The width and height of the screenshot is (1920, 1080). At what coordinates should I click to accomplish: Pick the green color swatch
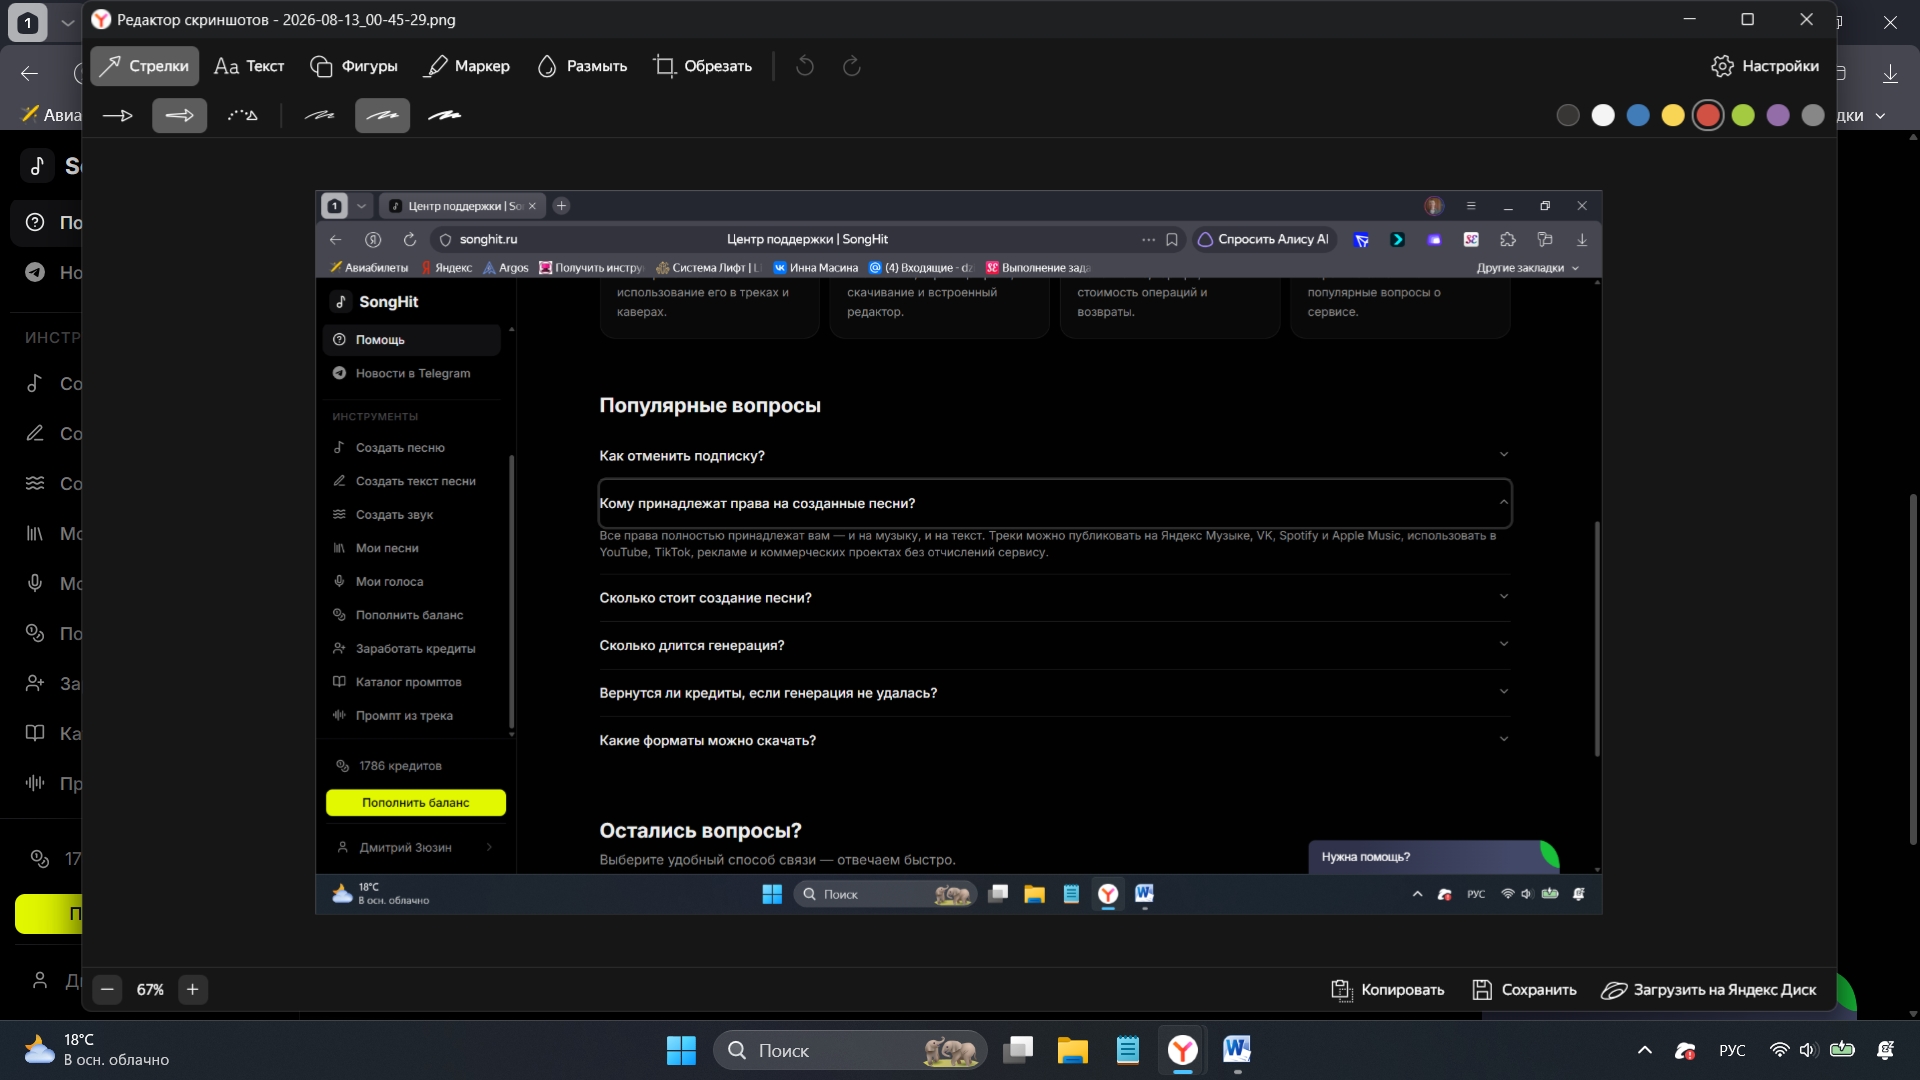click(1743, 116)
